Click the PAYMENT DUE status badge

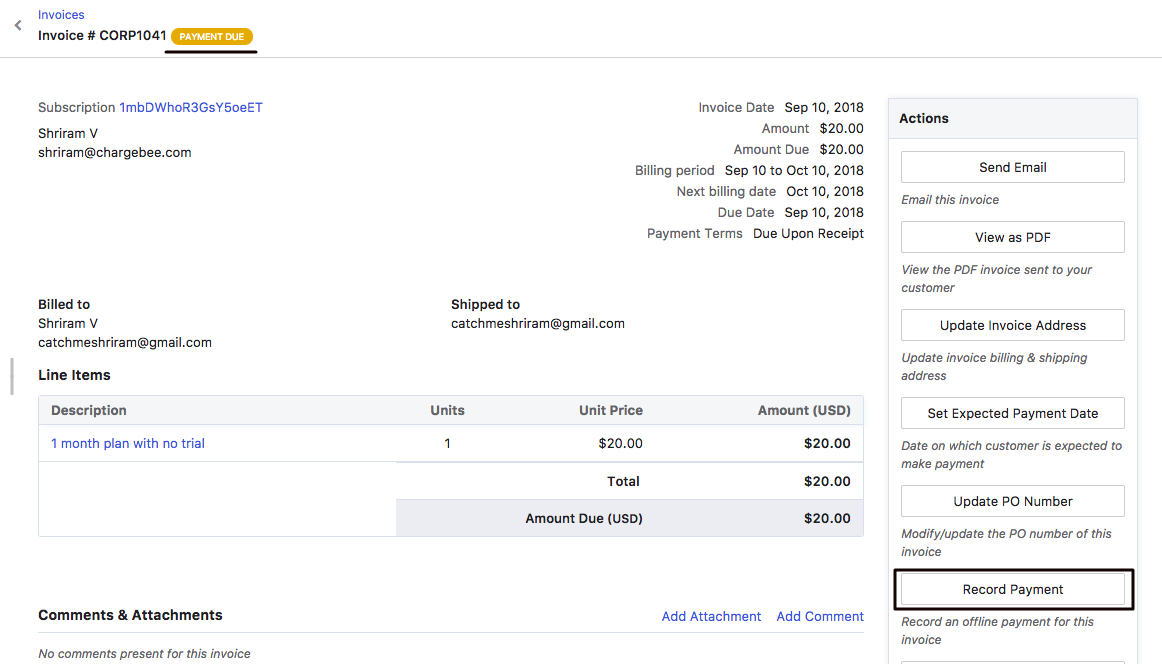click(212, 37)
